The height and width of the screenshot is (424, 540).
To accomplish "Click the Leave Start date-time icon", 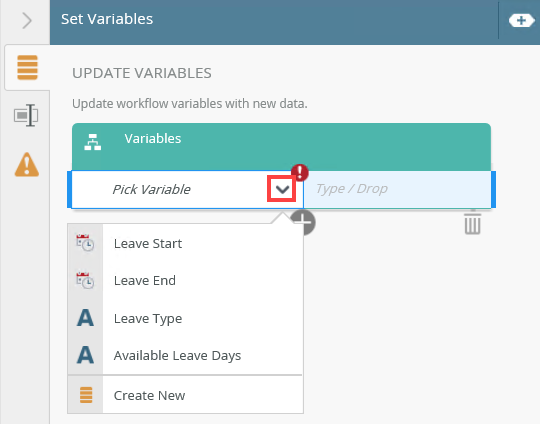I will 85,243.
